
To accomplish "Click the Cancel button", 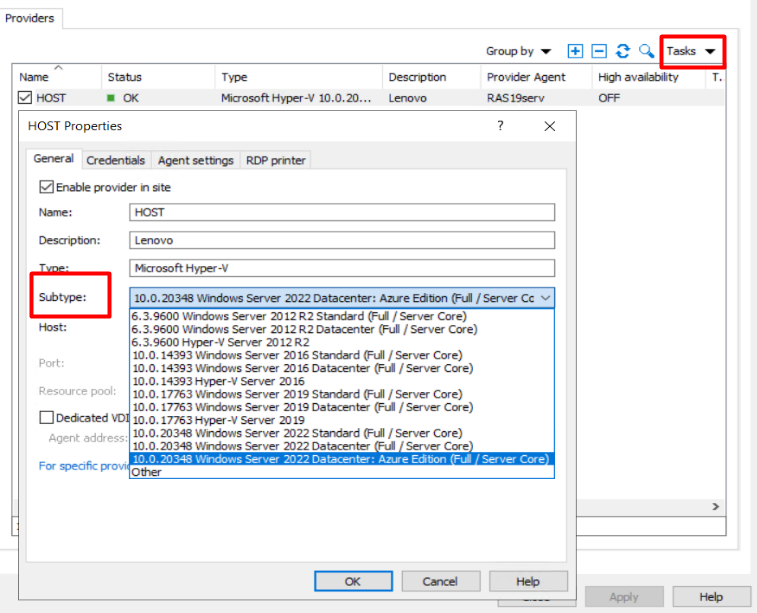I will pos(440,581).
